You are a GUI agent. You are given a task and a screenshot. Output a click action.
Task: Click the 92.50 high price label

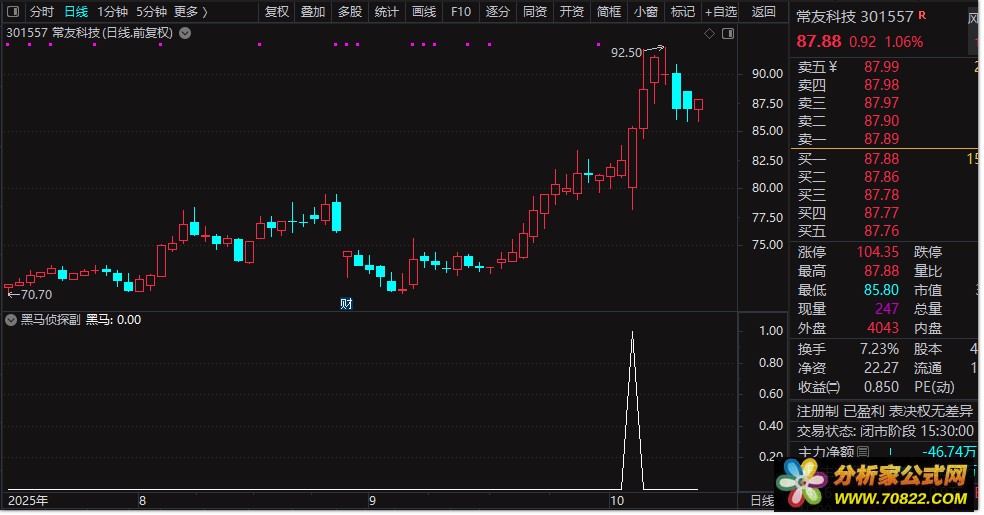[x=626, y=53]
